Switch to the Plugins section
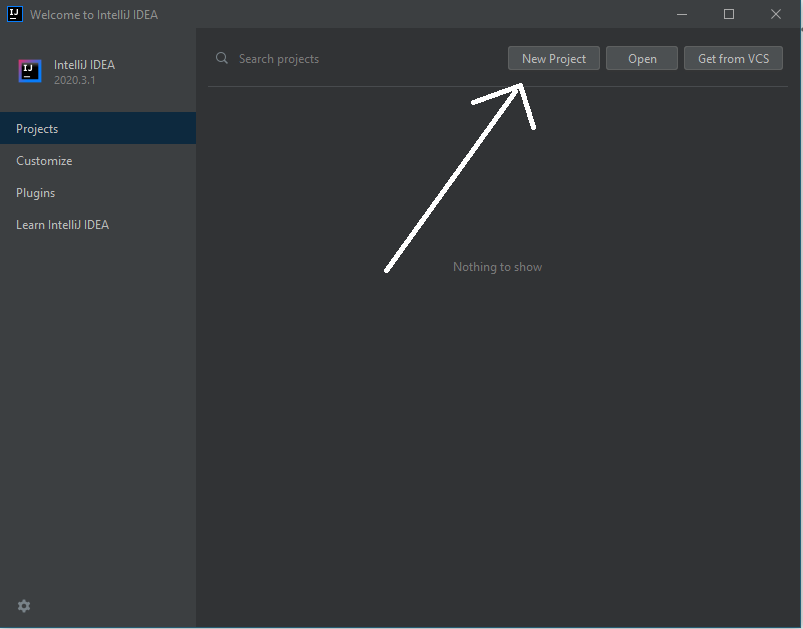803x629 pixels. pyautogui.click(x=35, y=192)
